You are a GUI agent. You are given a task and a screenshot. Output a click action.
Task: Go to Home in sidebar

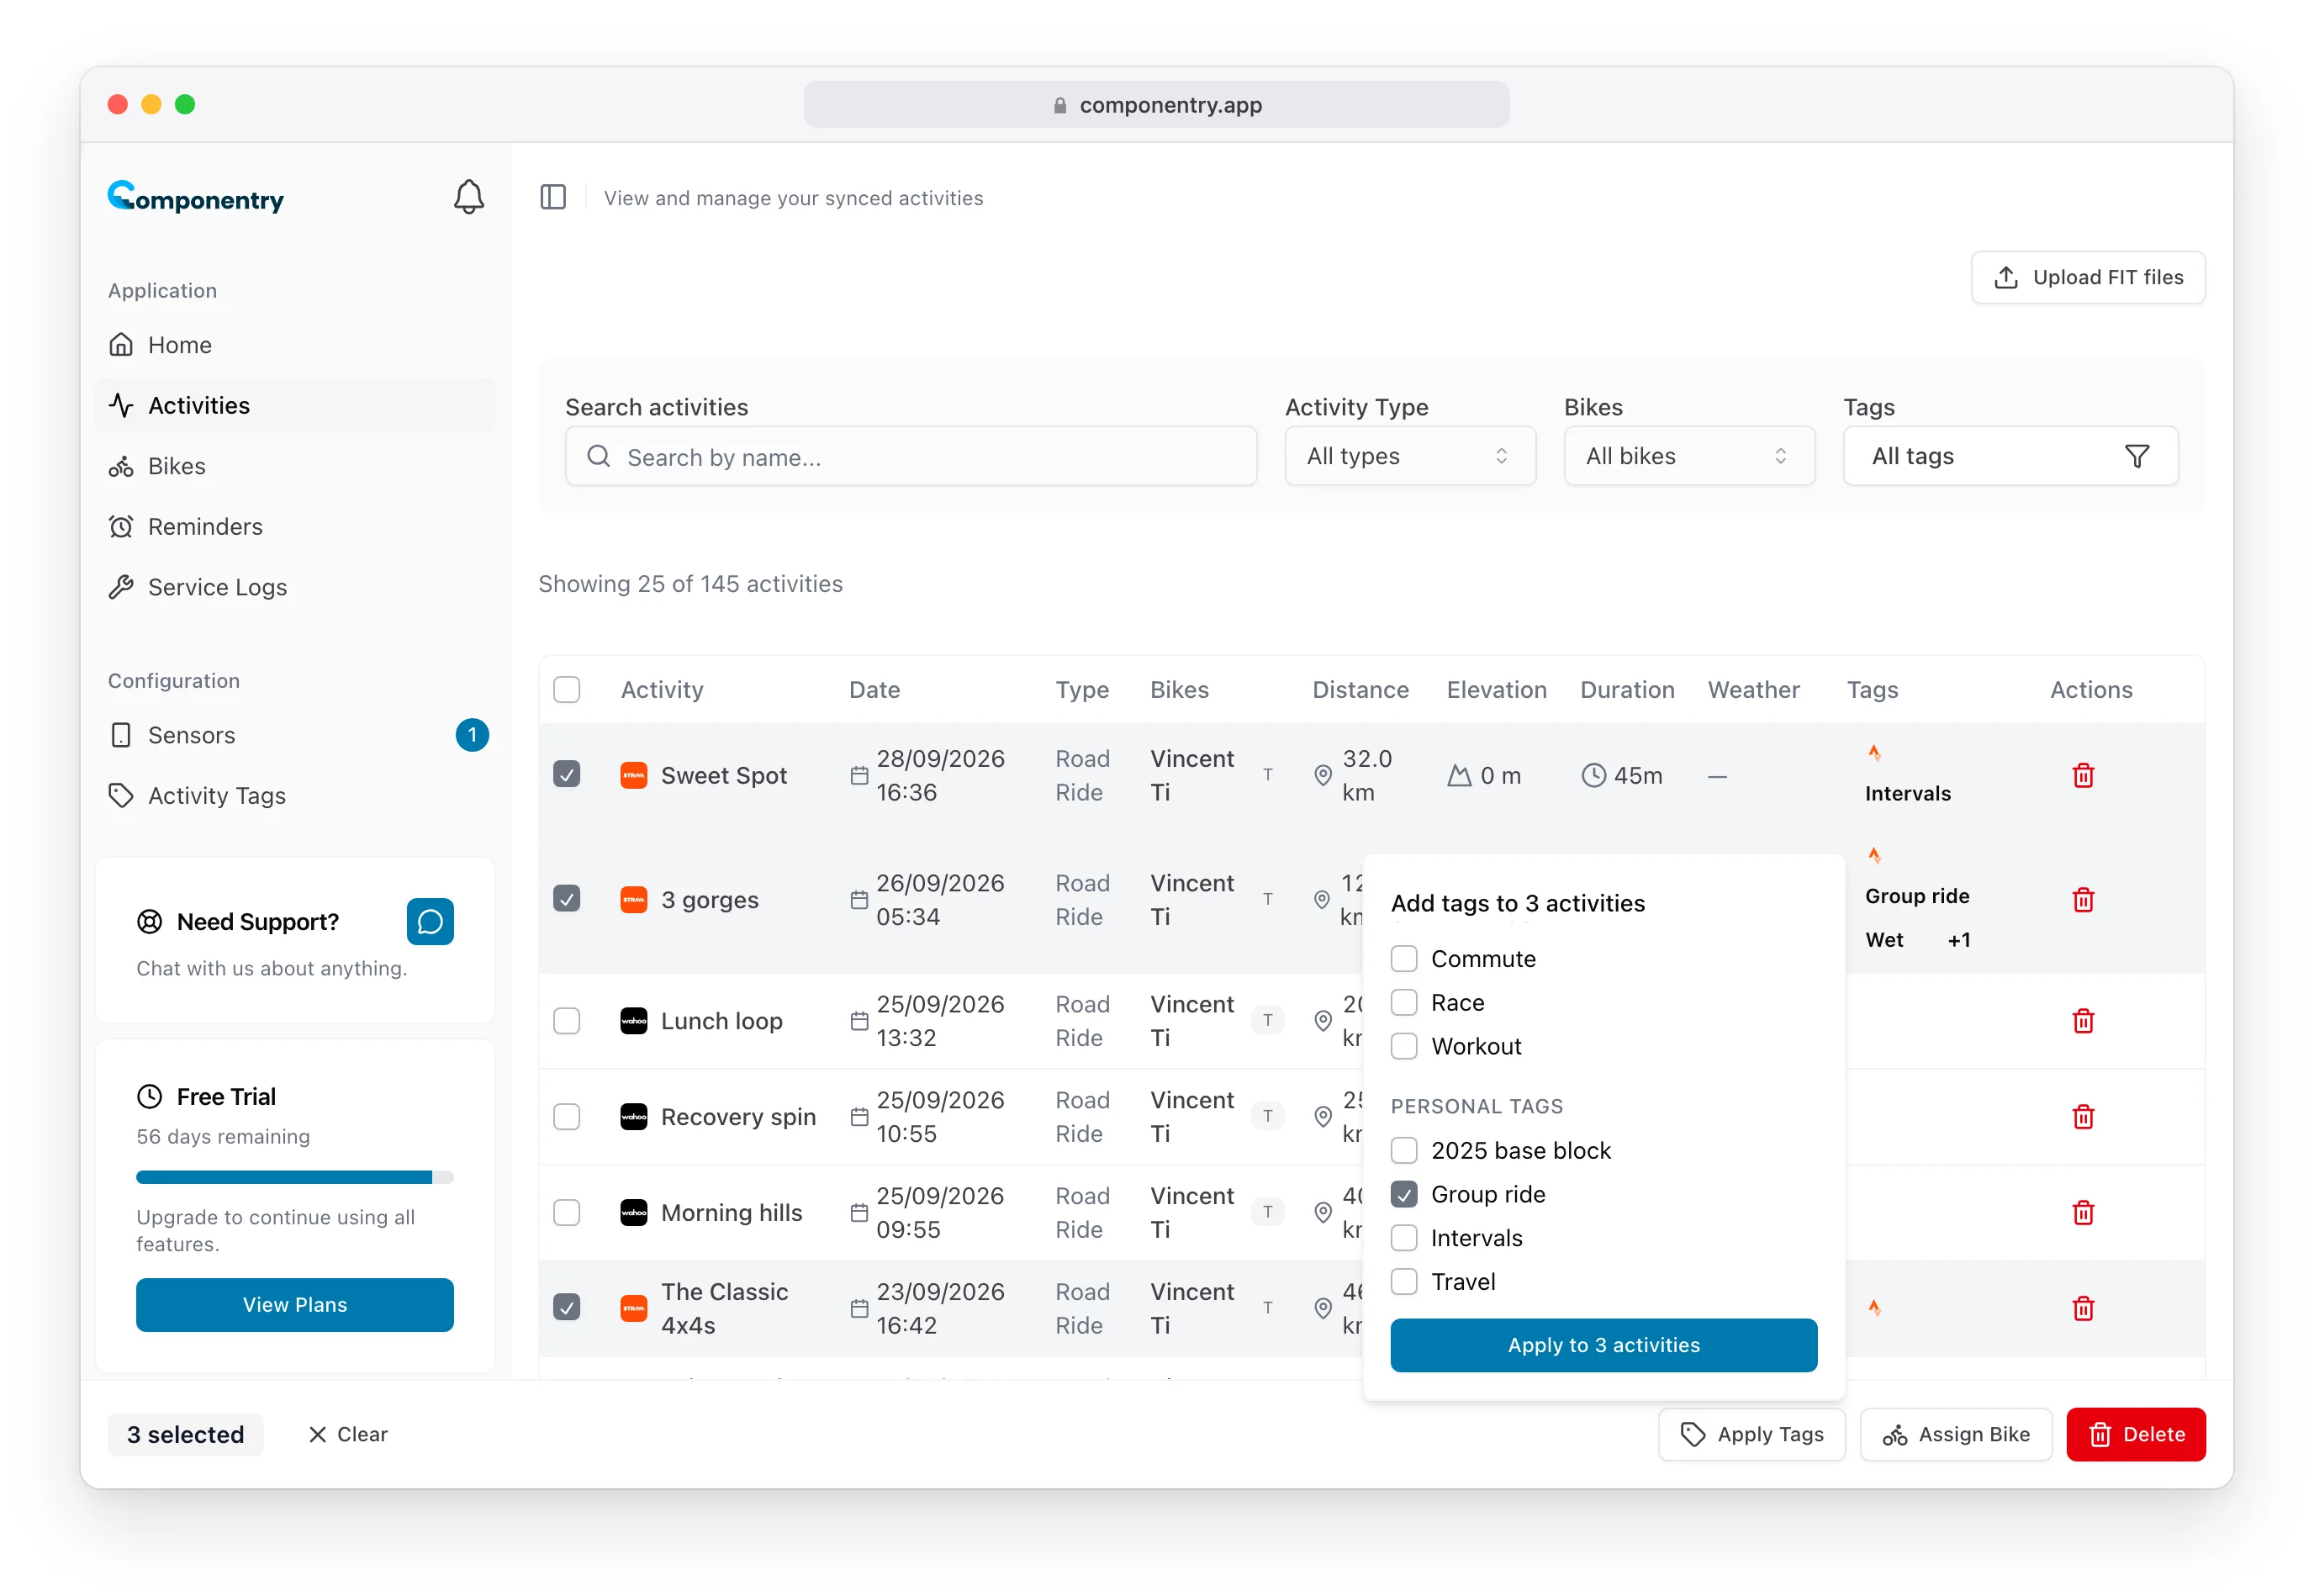295,345
